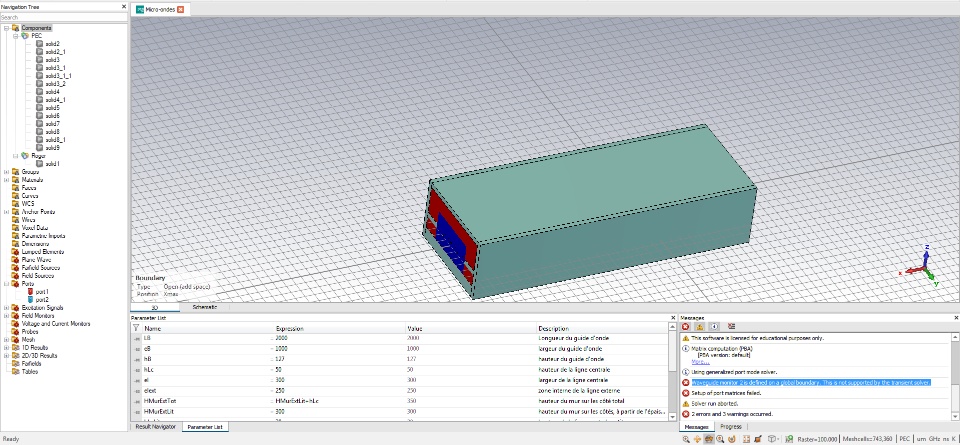Click the Micro-ondes project tab icon
This screenshot has height=445, width=960.
click(x=140, y=9)
